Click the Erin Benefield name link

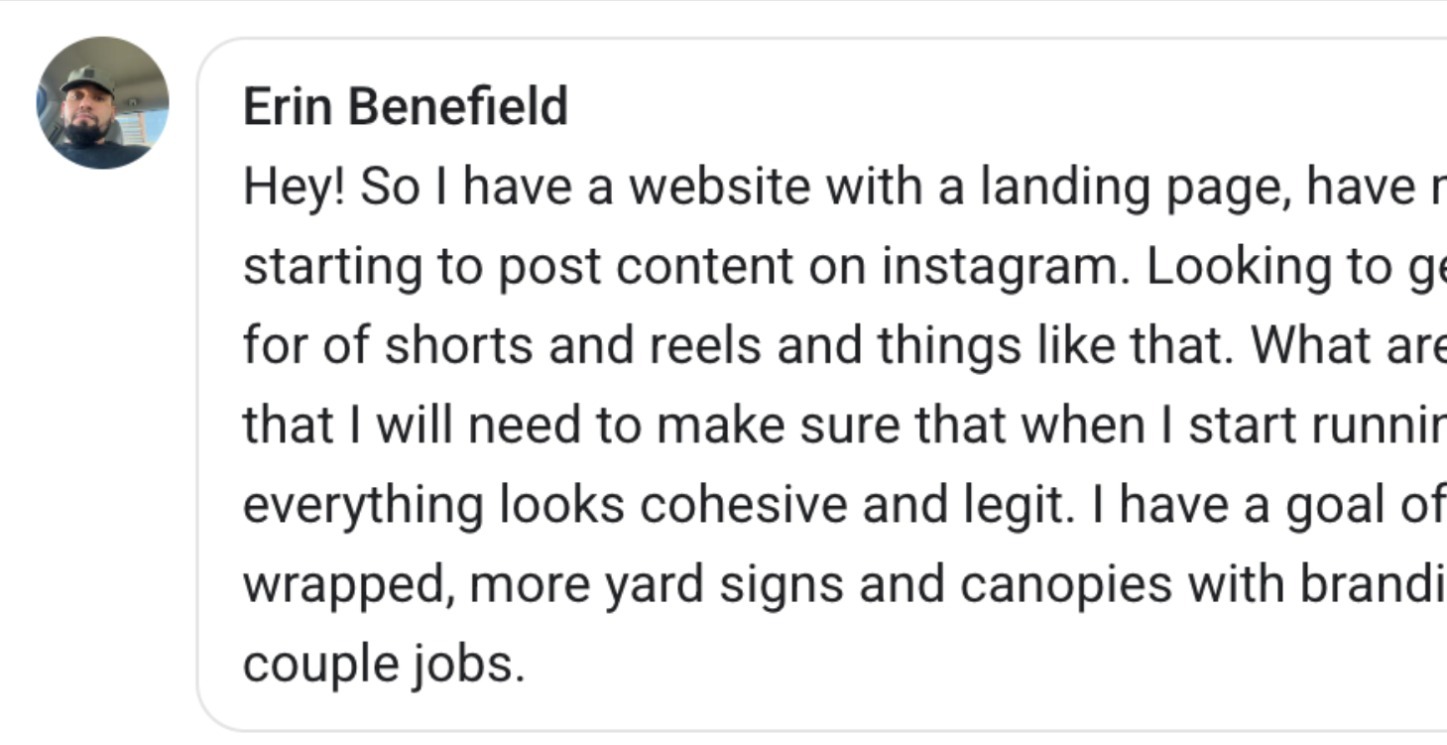tap(405, 106)
